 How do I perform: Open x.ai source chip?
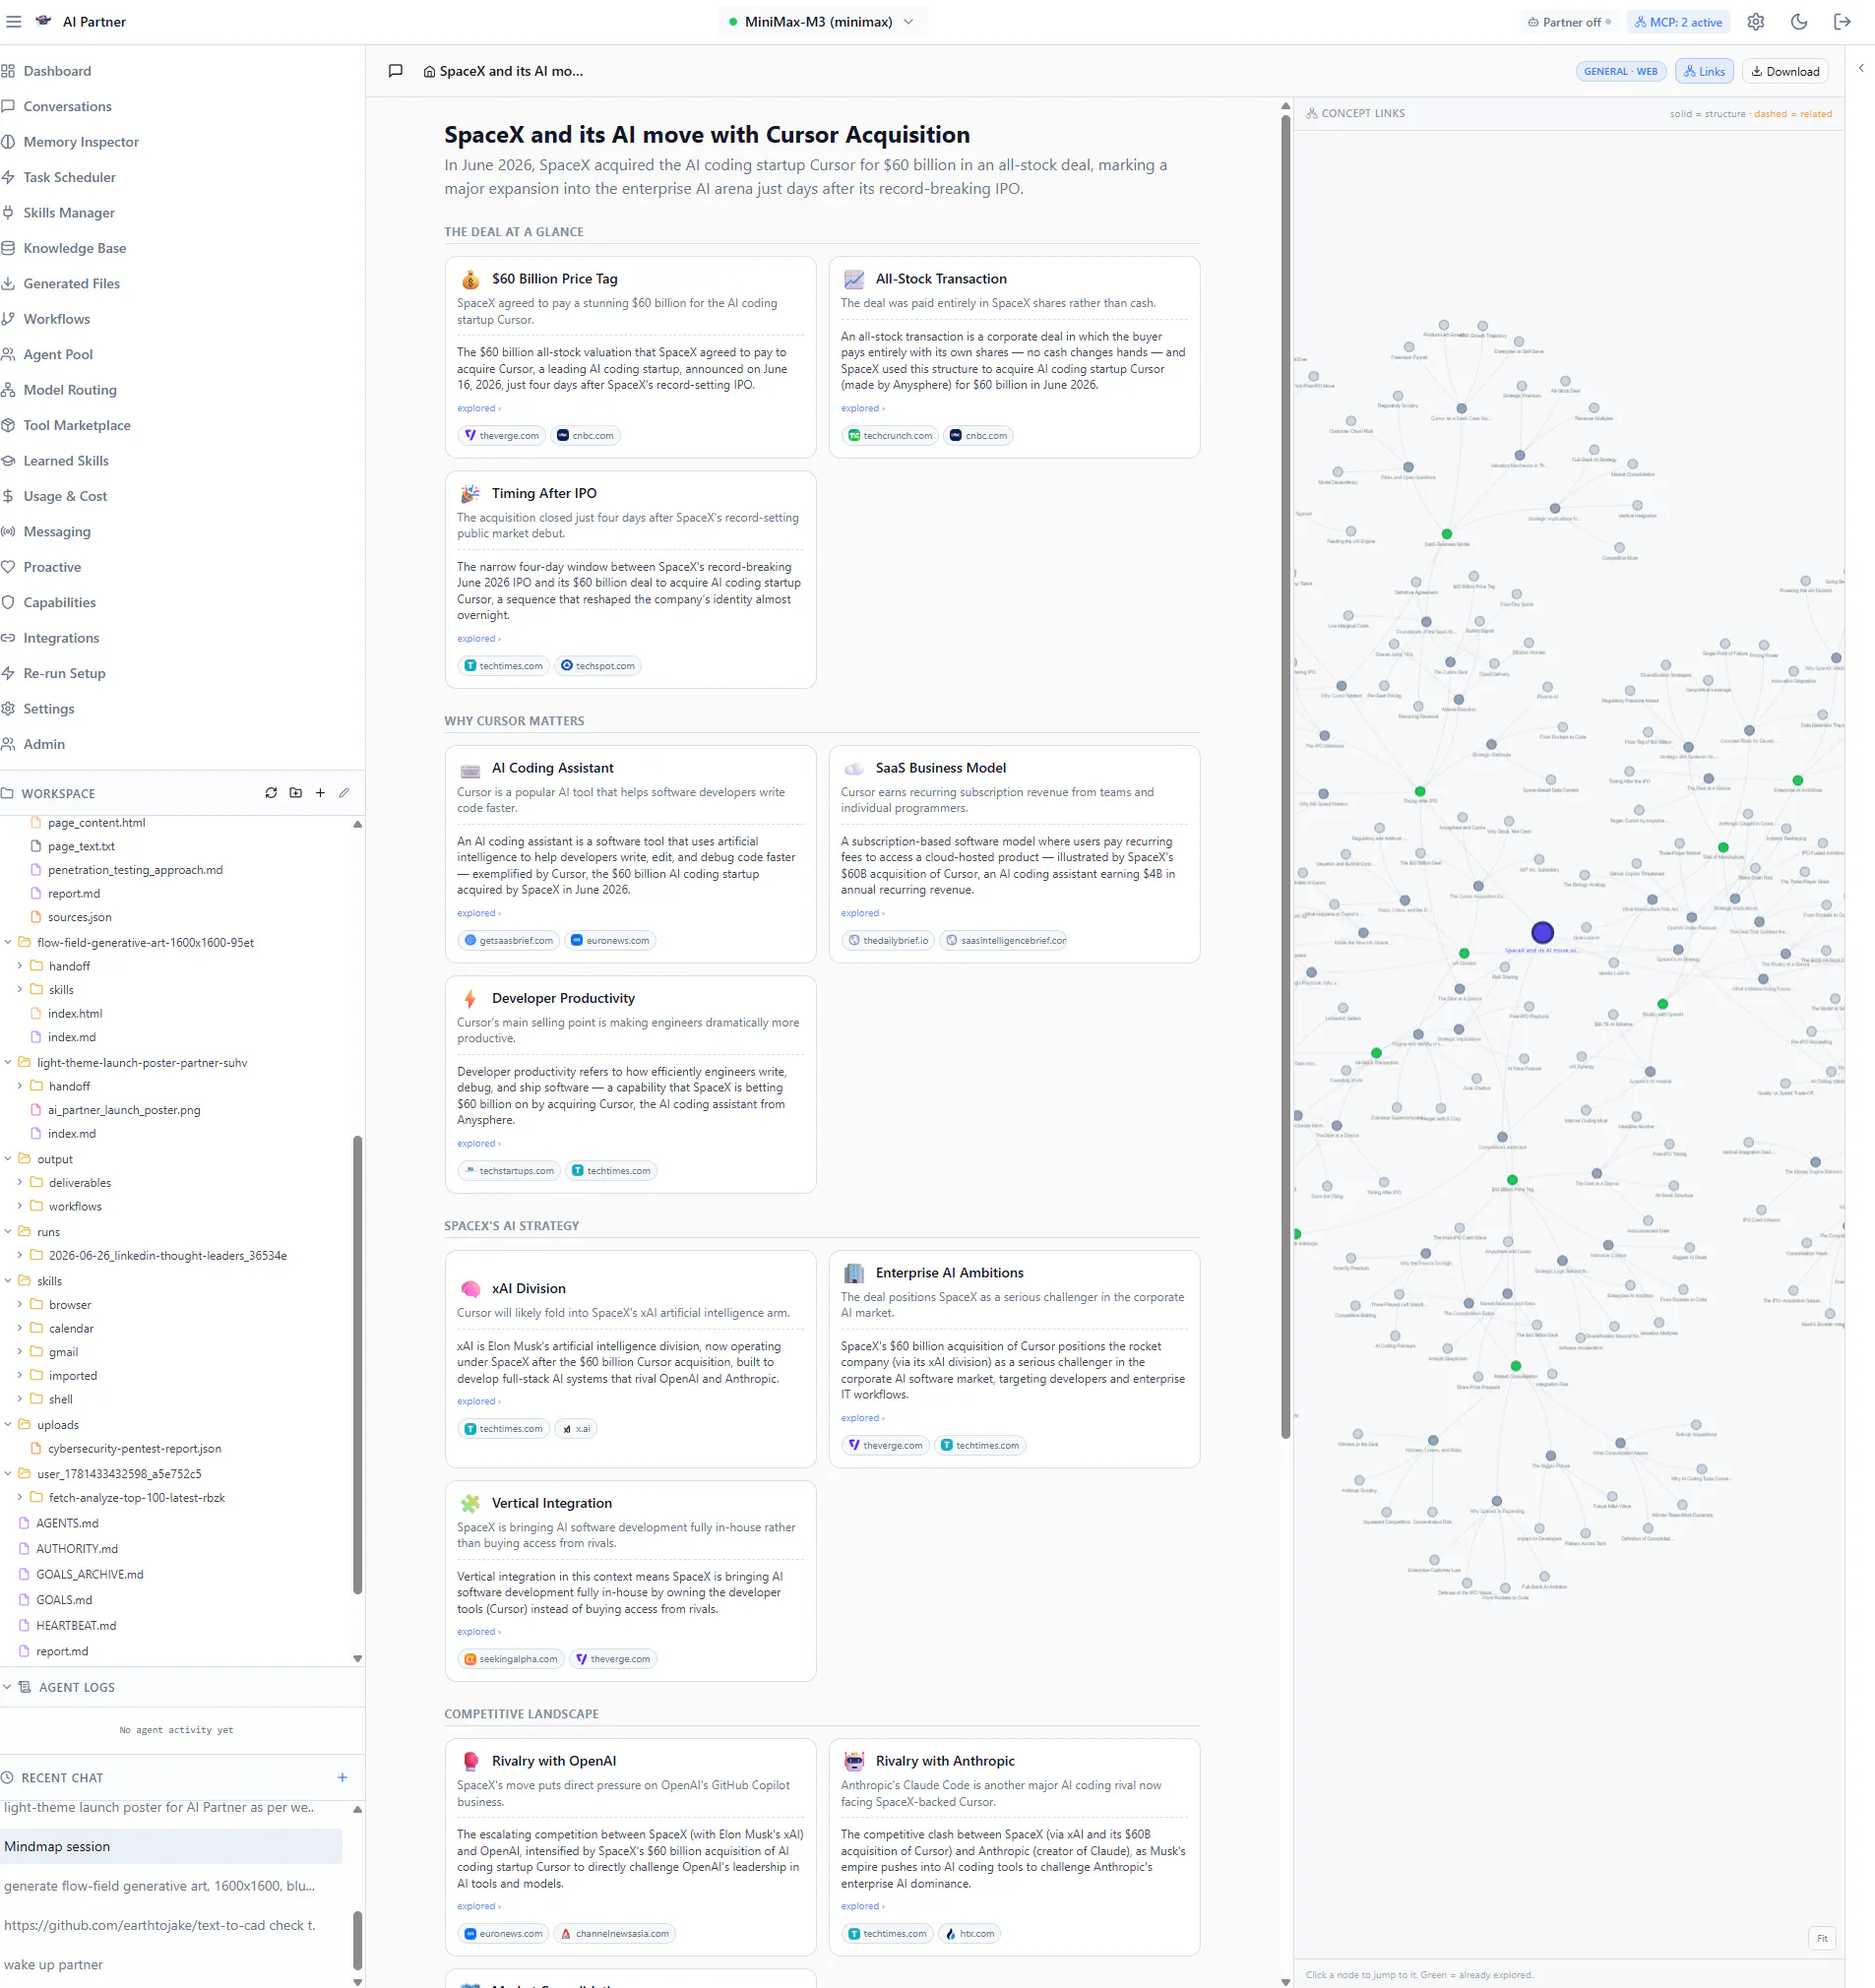point(576,1429)
